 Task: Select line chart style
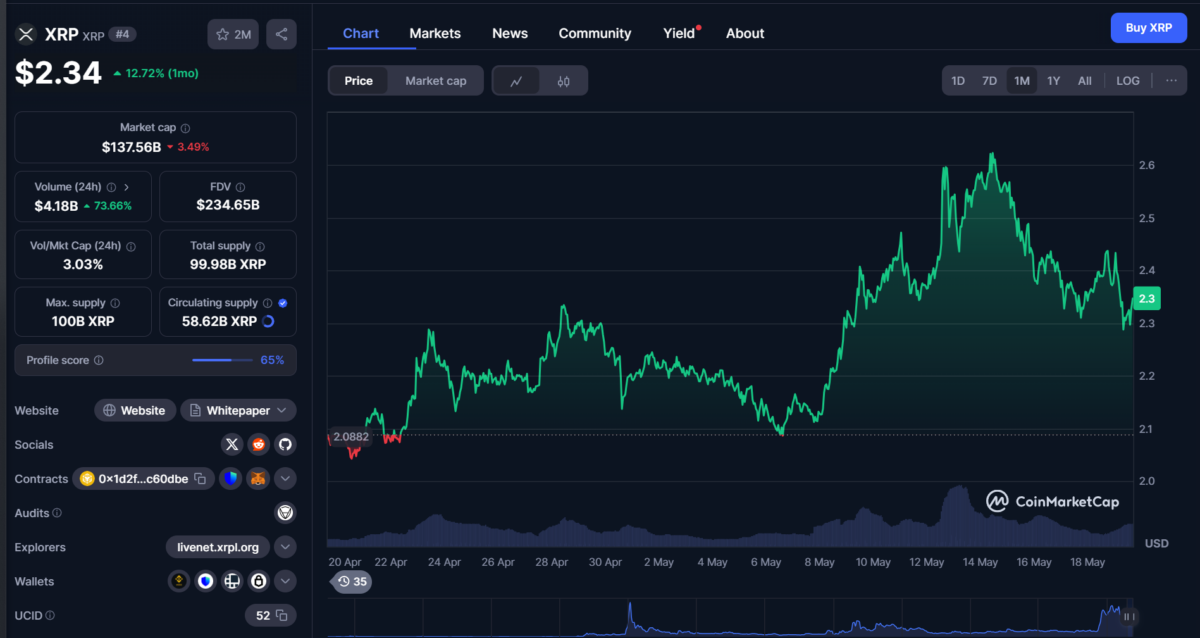click(x=516, y=81)
